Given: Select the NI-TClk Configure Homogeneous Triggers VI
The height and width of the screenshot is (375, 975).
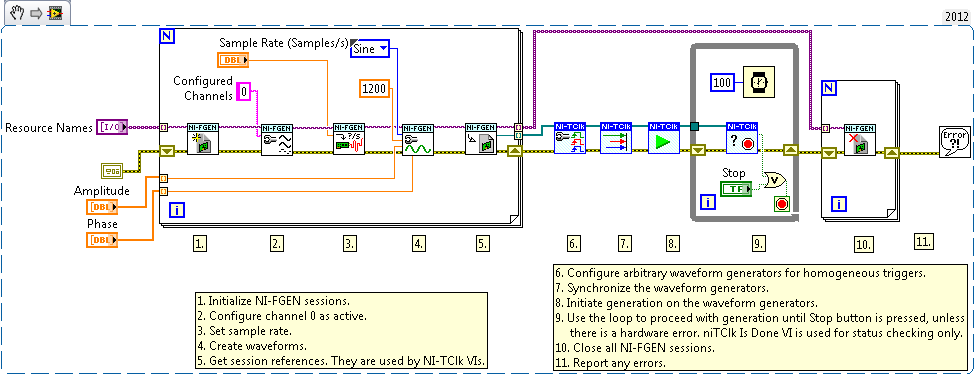Looking at the screenshot, I should [570, 139].
